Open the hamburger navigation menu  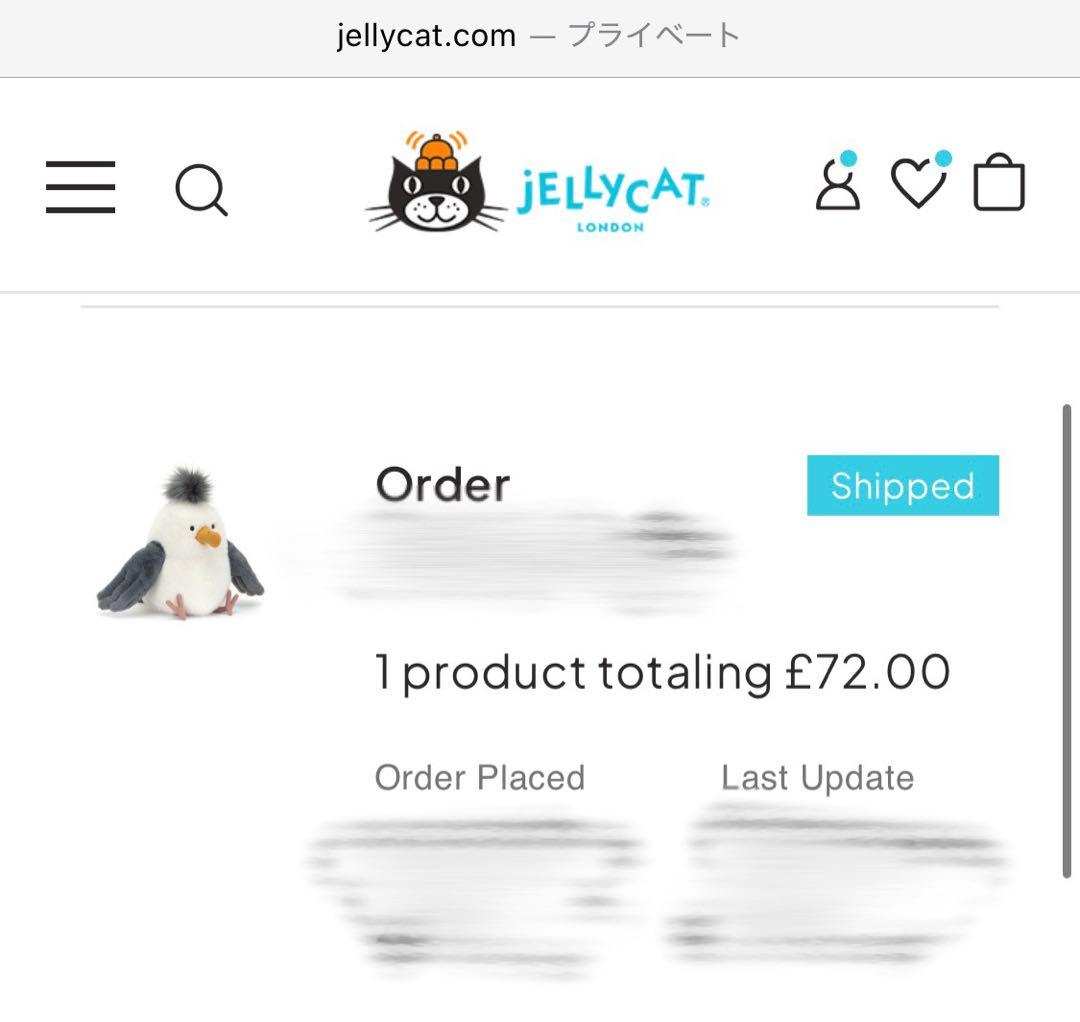(x=81, y=187)
